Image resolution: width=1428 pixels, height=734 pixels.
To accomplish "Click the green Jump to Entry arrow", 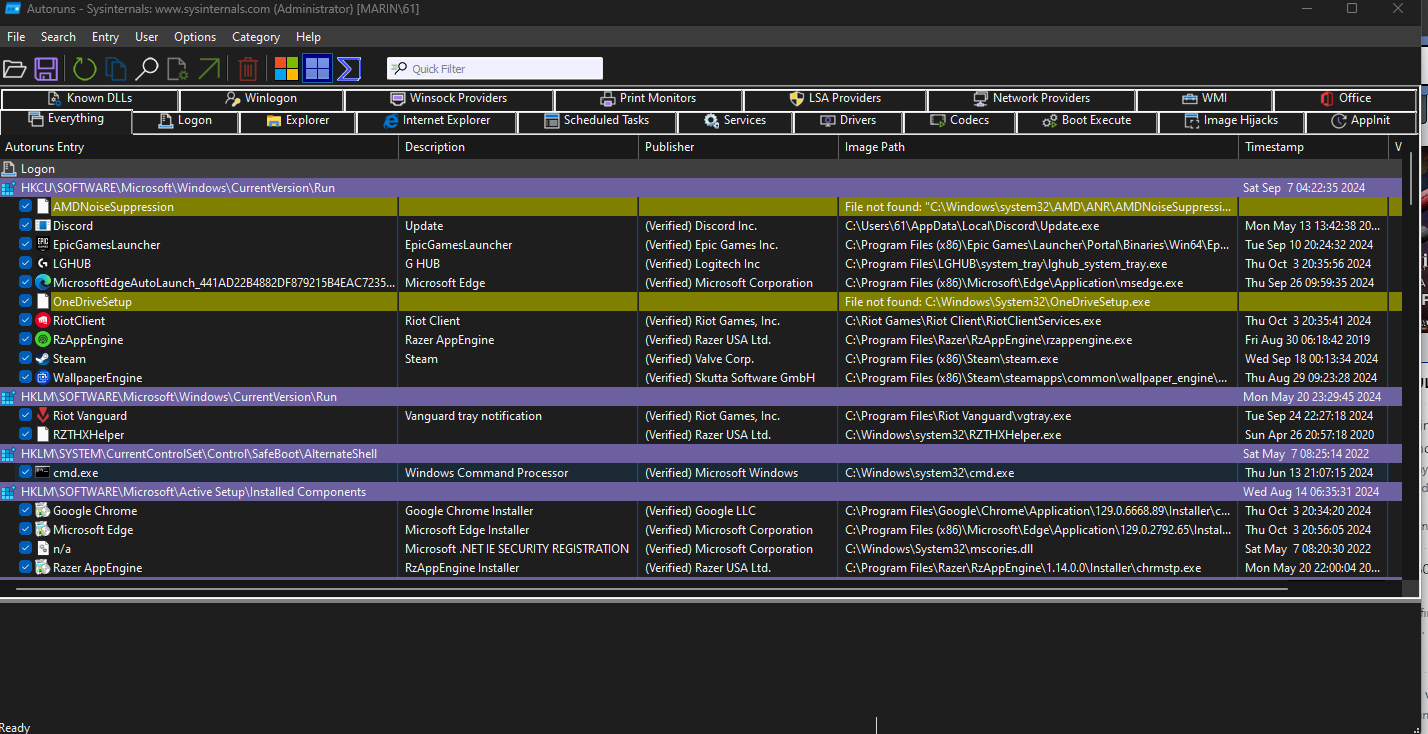I will pyautogui.click(x=209, y=69).
